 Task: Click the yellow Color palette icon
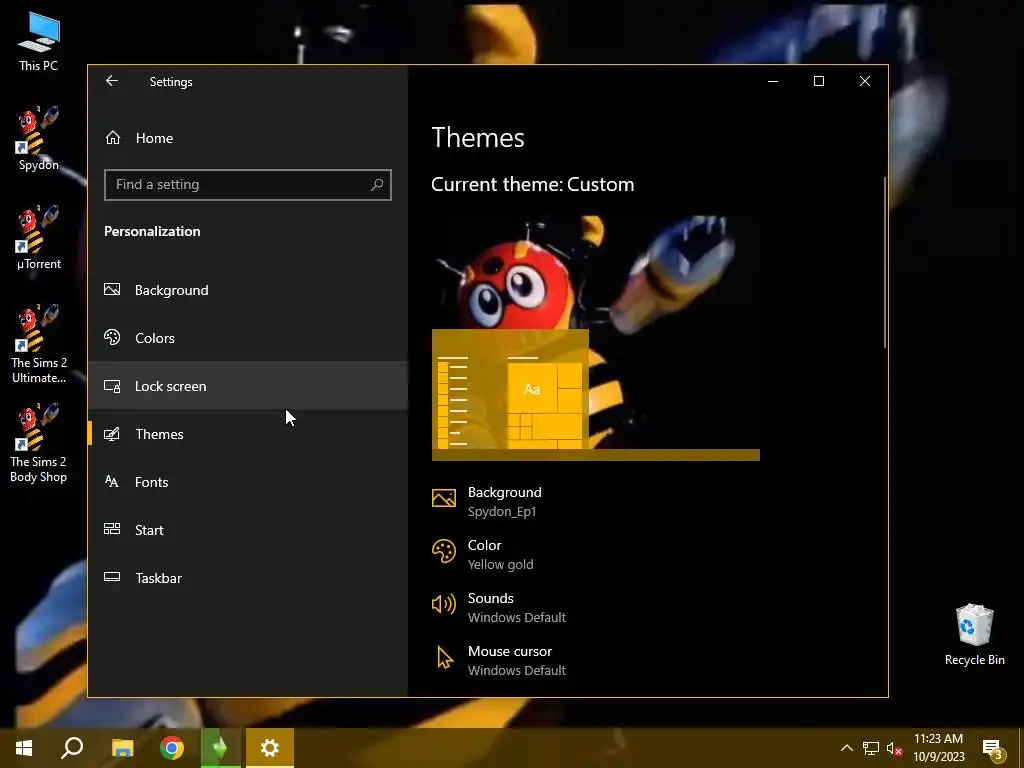pyautogui.click(x=443, y=551)
